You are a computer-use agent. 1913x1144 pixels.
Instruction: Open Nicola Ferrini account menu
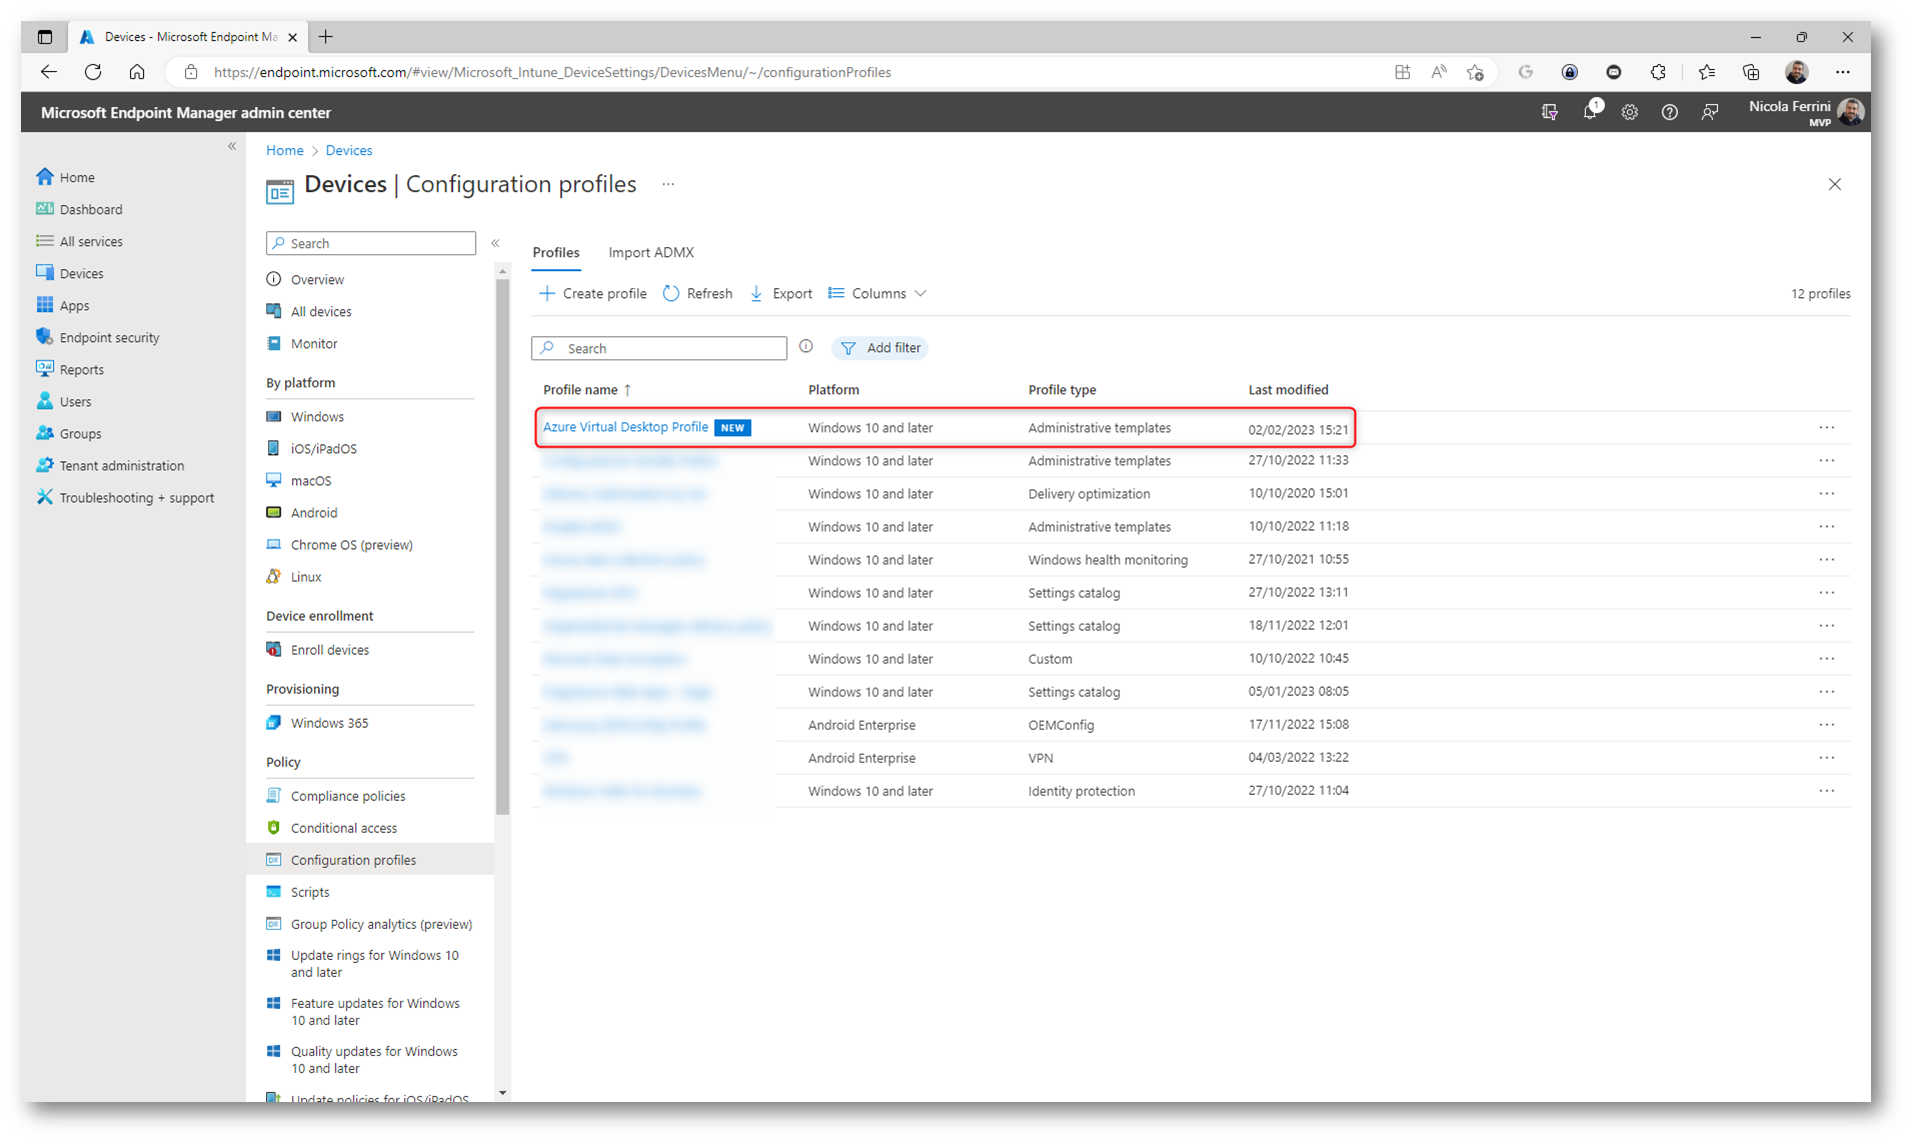tap(1807, 112)
